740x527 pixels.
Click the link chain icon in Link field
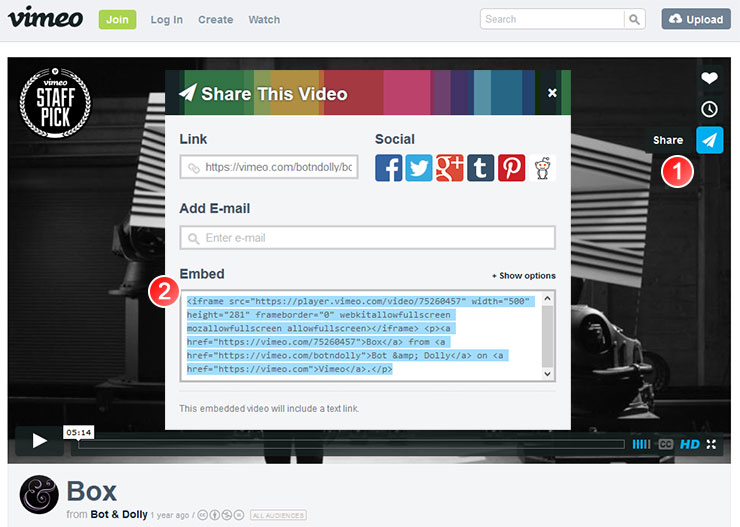coord(194,168)
